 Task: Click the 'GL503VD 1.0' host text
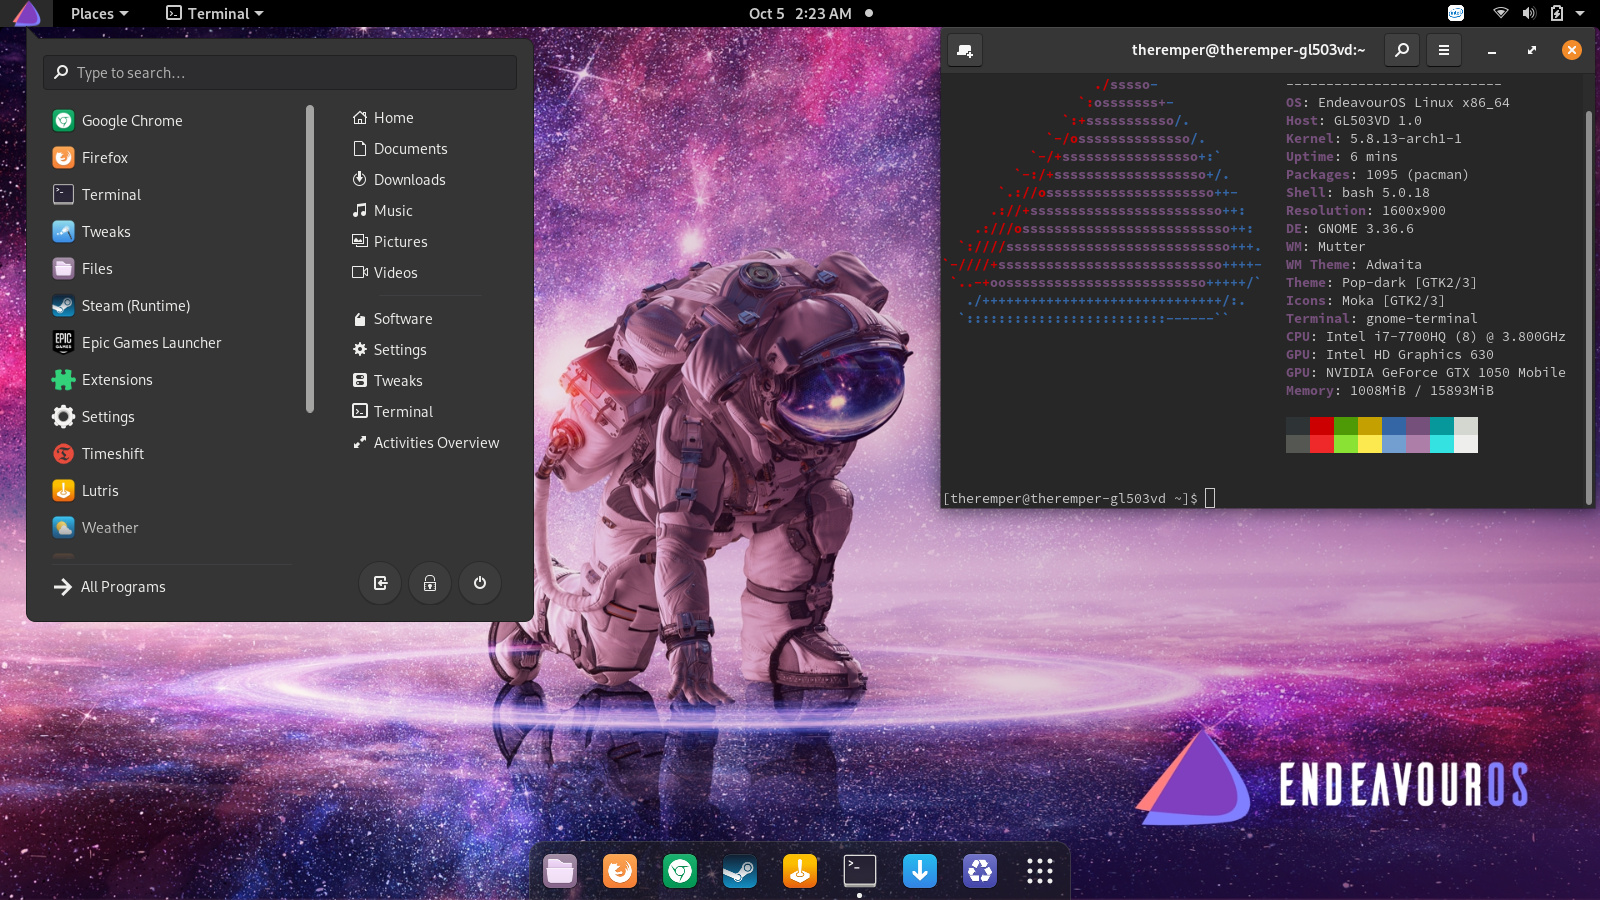(1377, 121)
